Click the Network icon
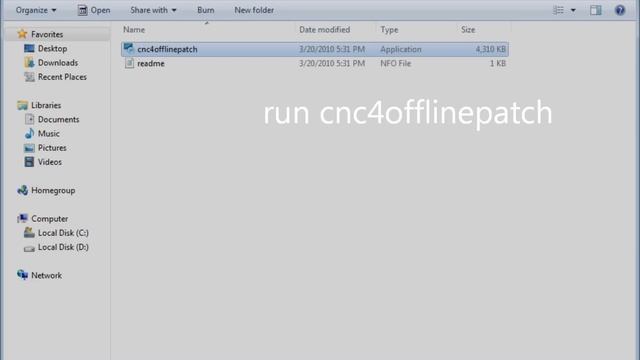640x360 pixels. pyautogui.click(x=22, y=276)
